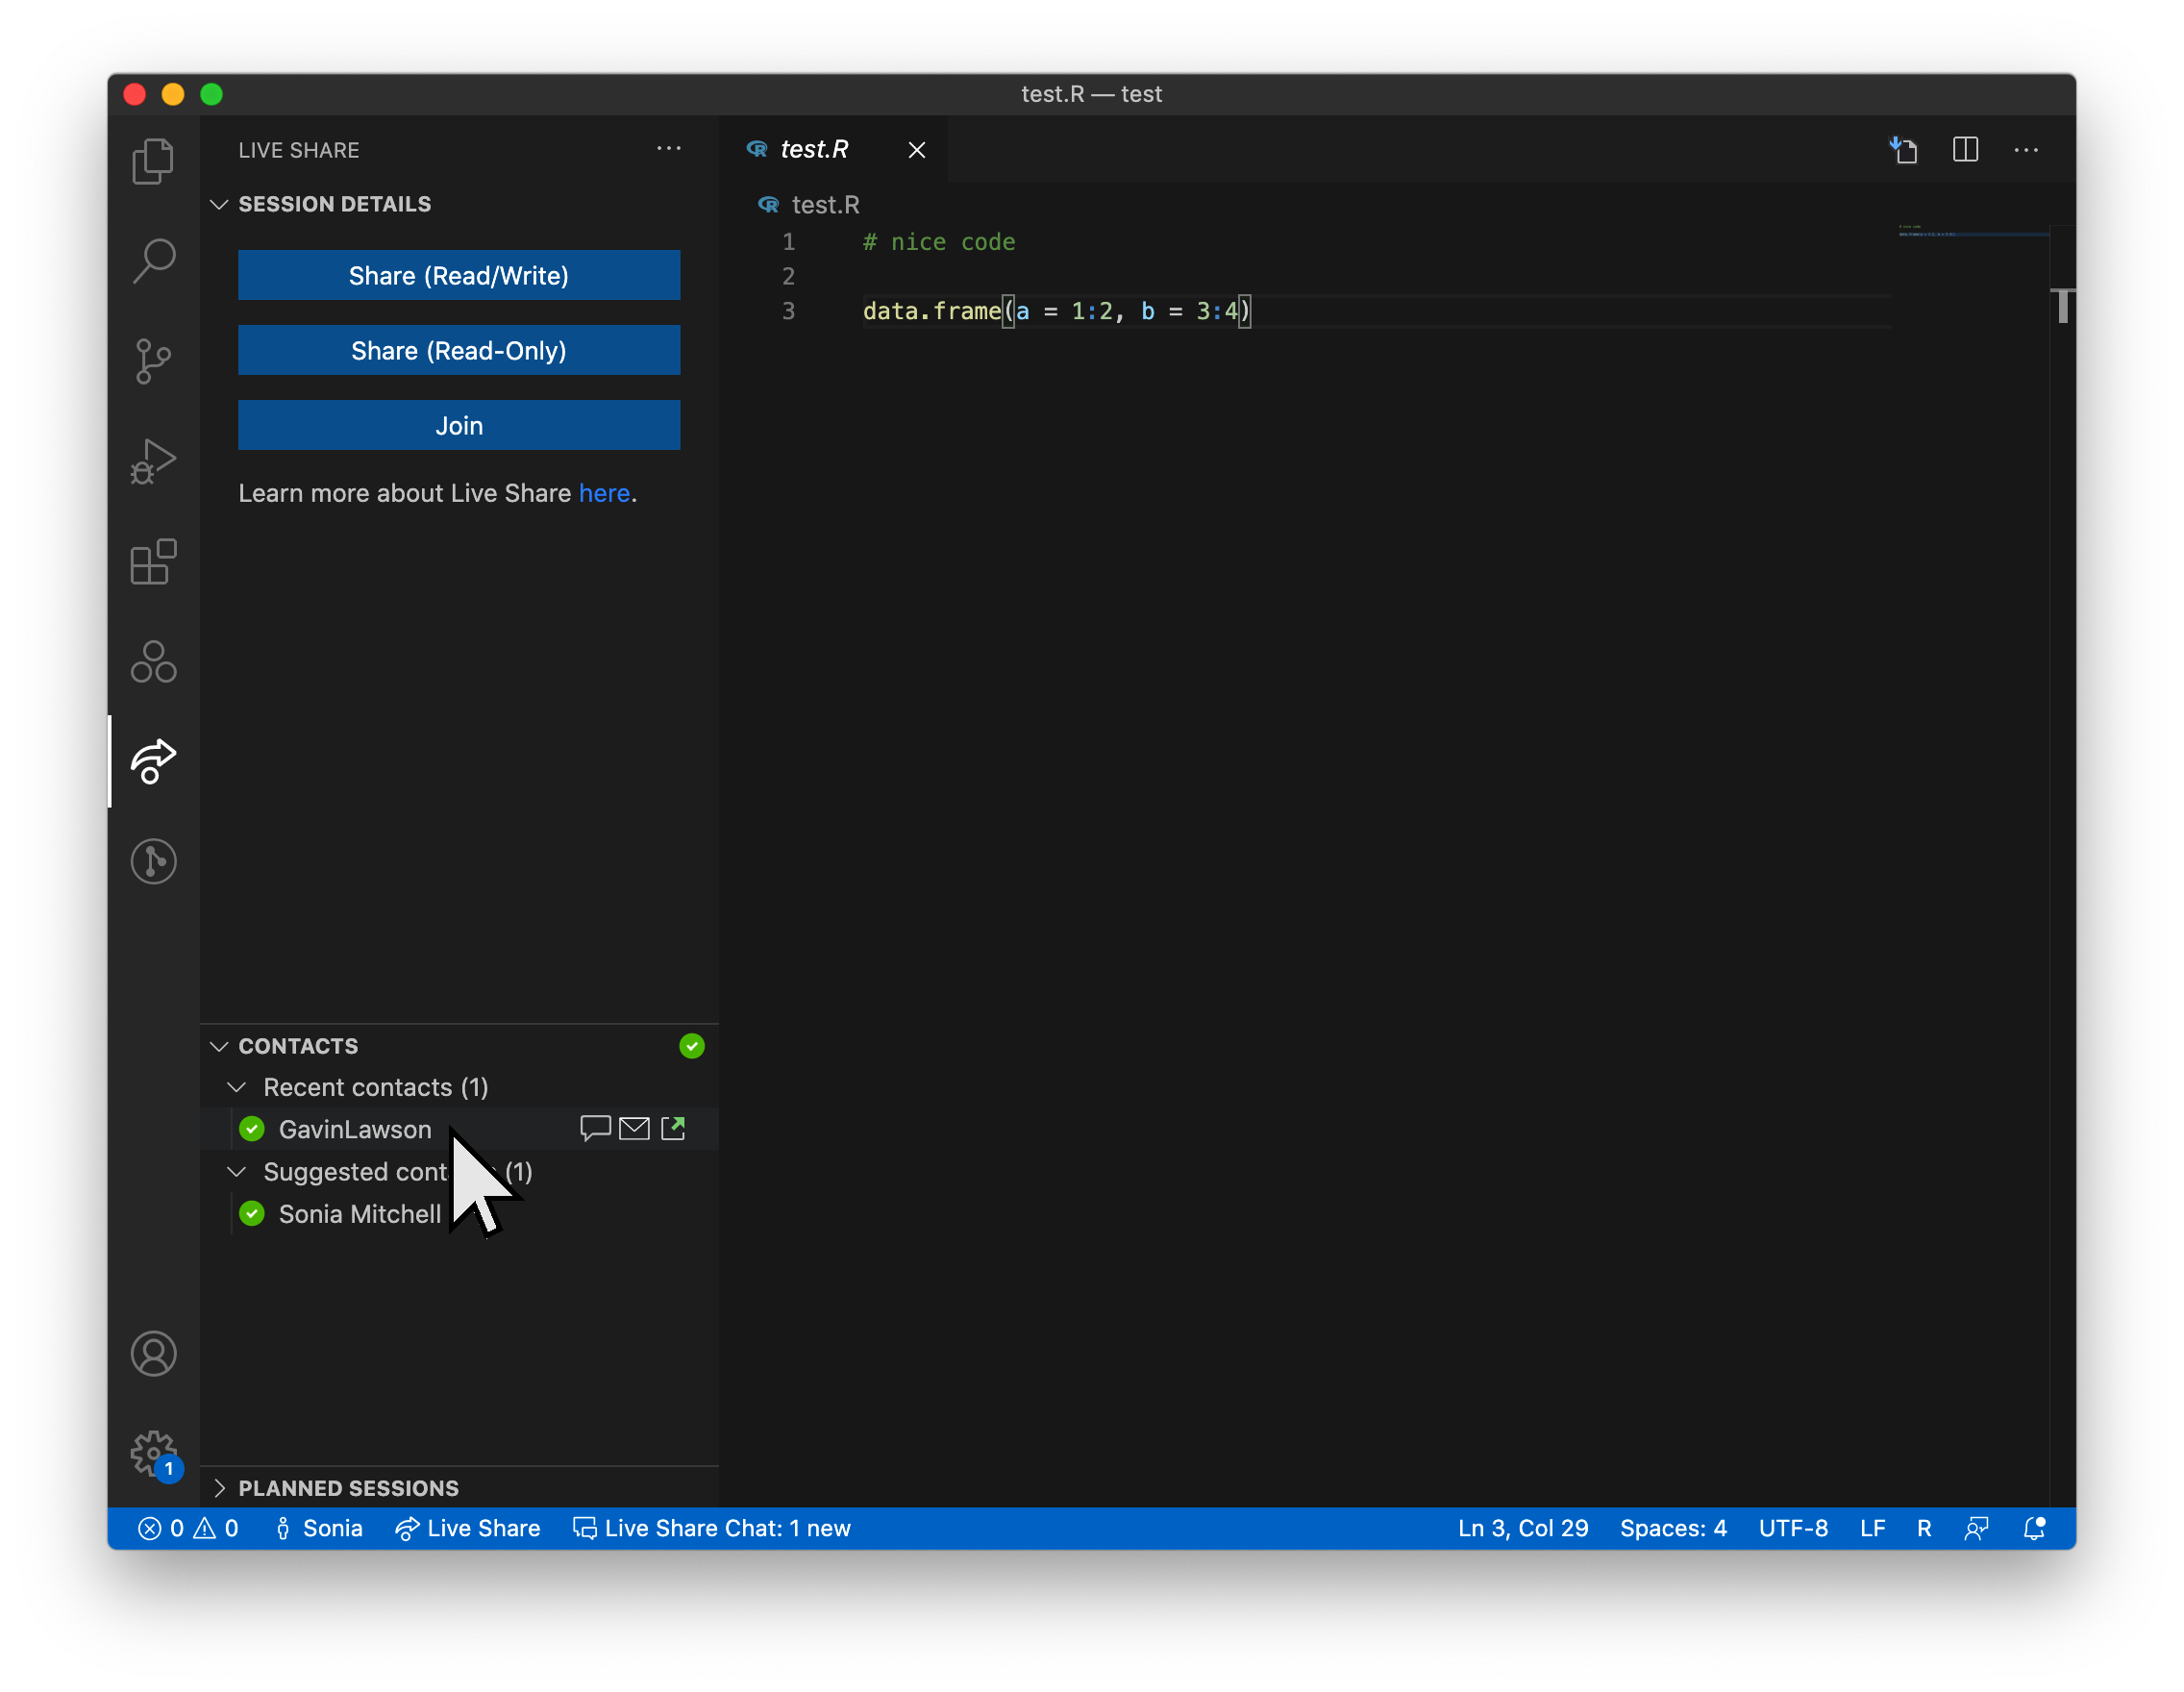The width and height of the screenshot is (2184, 1692).
Task: Click test.R in the breadcrumb bar
Action: click(x=824, y=204)
